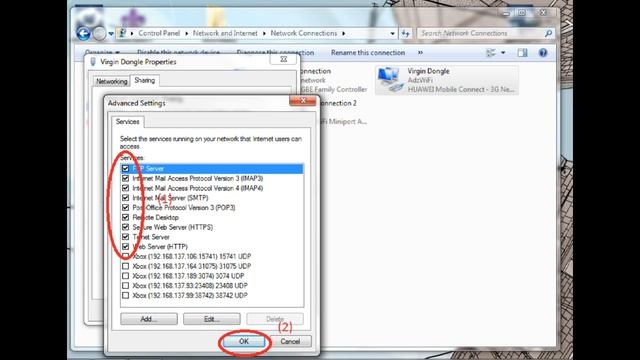Viewport: 640px width, 360px height.
Task: Select Control Panel in breadcrumb path
Action: (159, 33)
